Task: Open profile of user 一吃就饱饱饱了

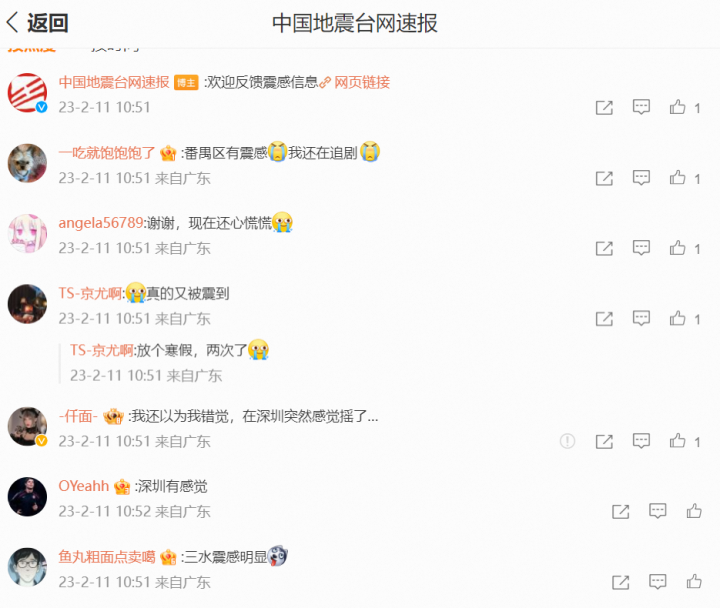Action: [107, 152]
